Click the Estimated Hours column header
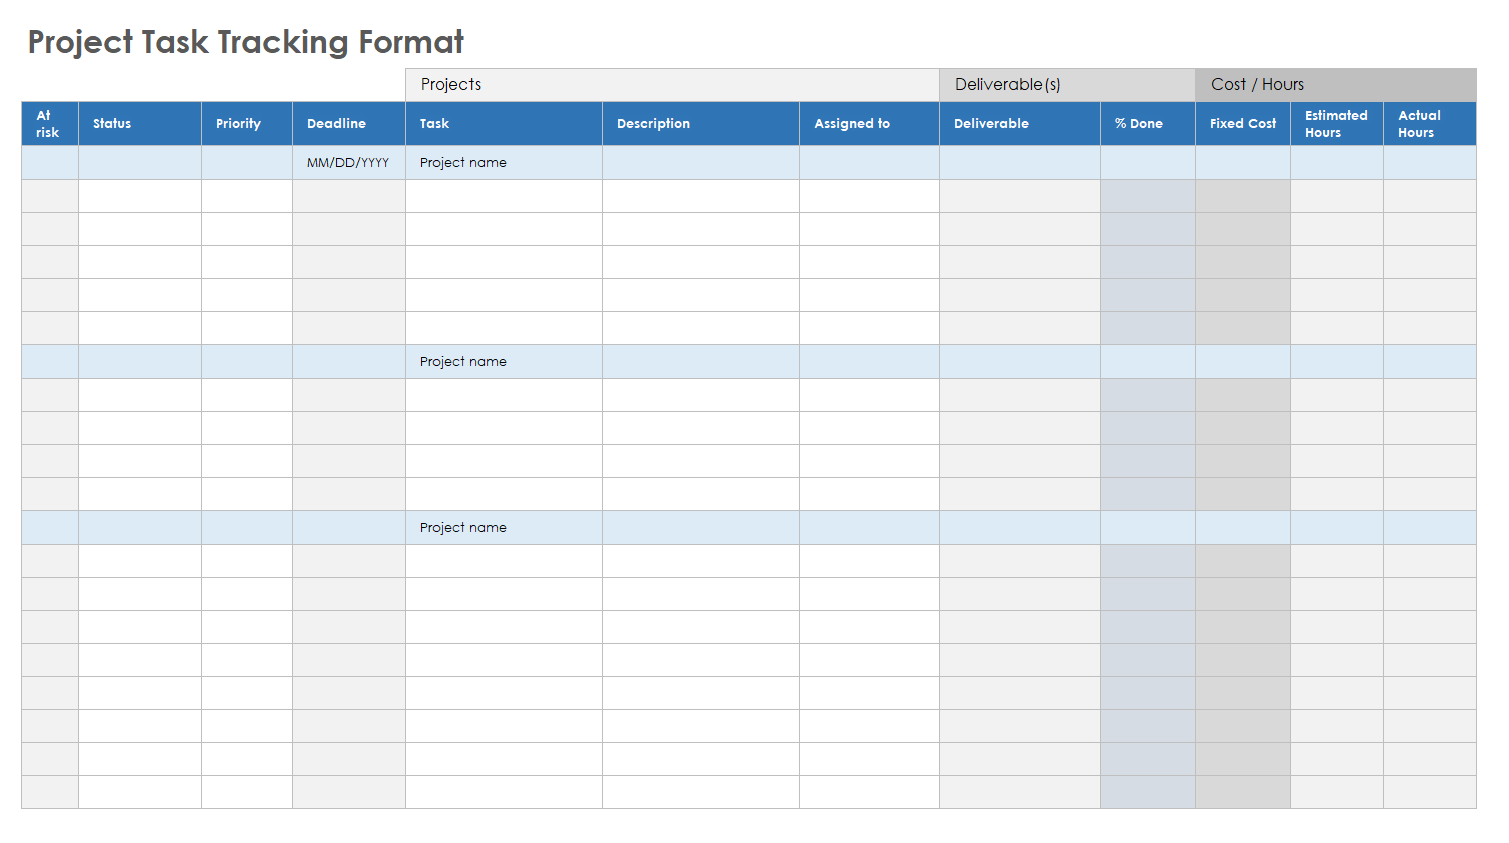Screen dimensions: 1509x843 [1336, 124]
